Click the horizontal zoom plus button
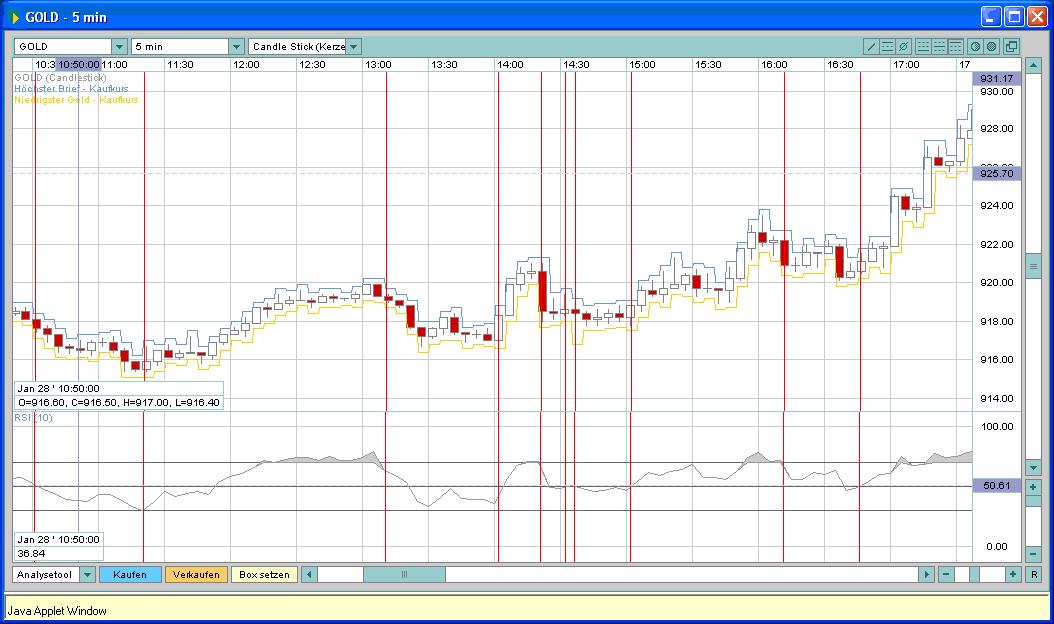 pyautogui.click(x=1013, y=574)
